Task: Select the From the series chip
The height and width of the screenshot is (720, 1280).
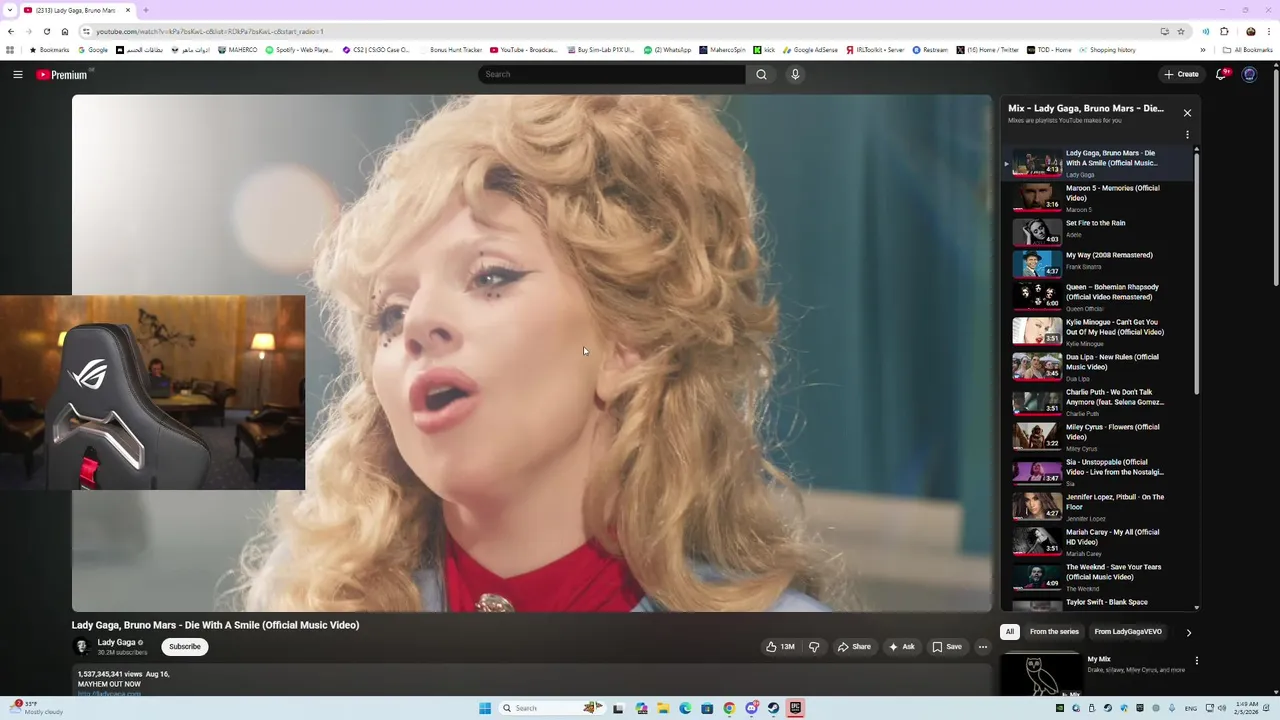Action: 1054,632
